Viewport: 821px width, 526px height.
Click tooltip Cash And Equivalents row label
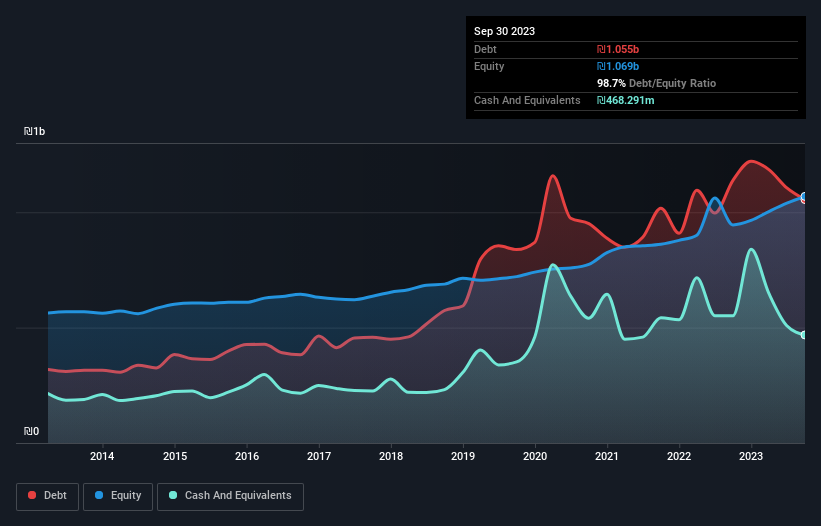tap(527, 100)
